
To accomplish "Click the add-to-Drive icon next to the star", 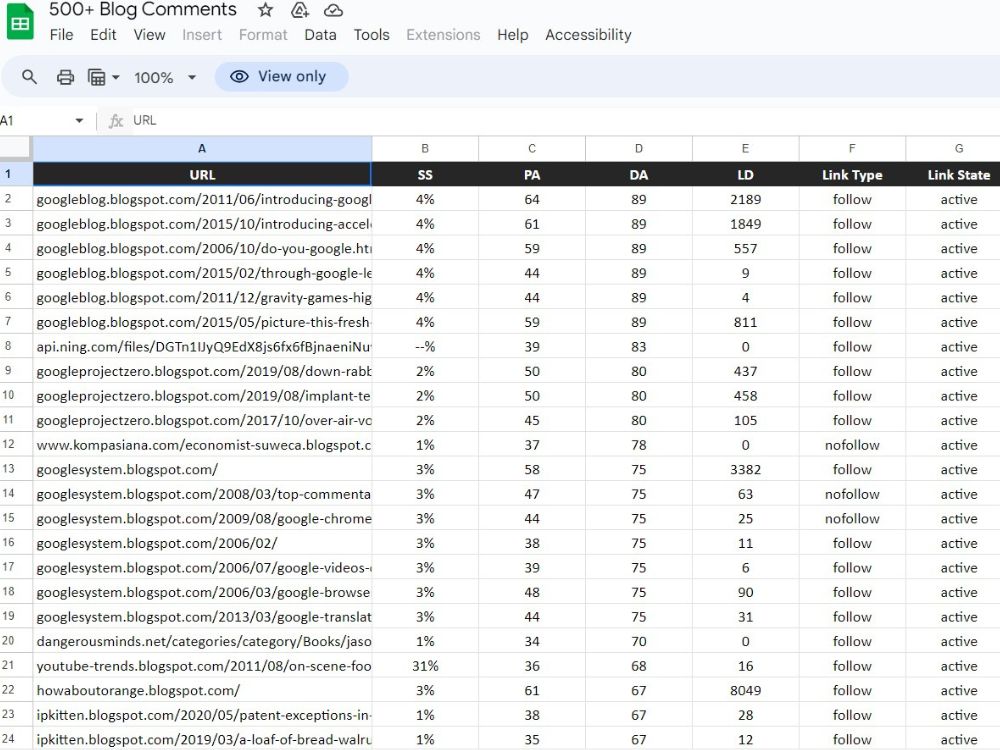I will pyautogui.click(x=299, y=10).
